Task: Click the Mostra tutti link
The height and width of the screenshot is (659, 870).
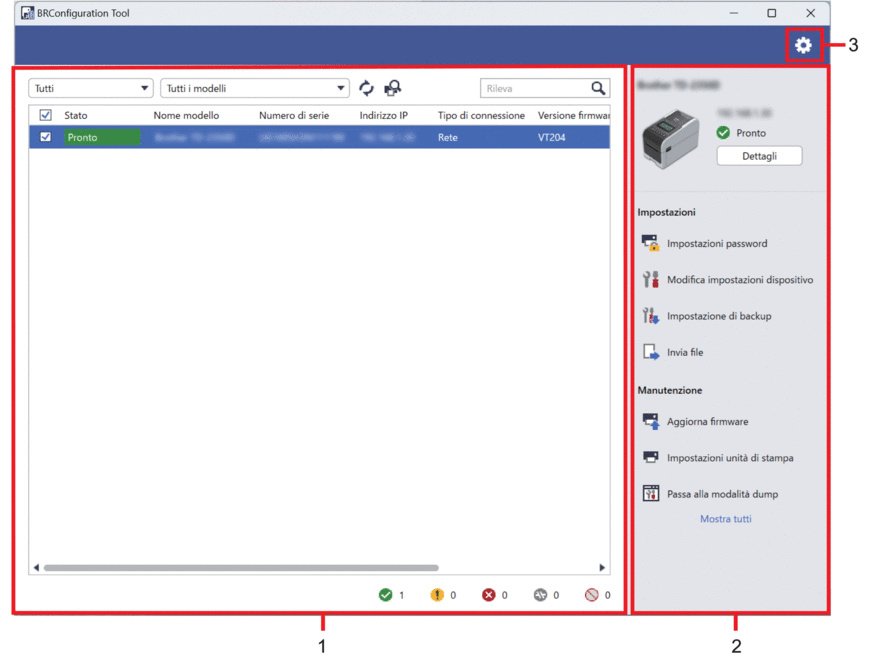Action: click(x=725, y=519)
